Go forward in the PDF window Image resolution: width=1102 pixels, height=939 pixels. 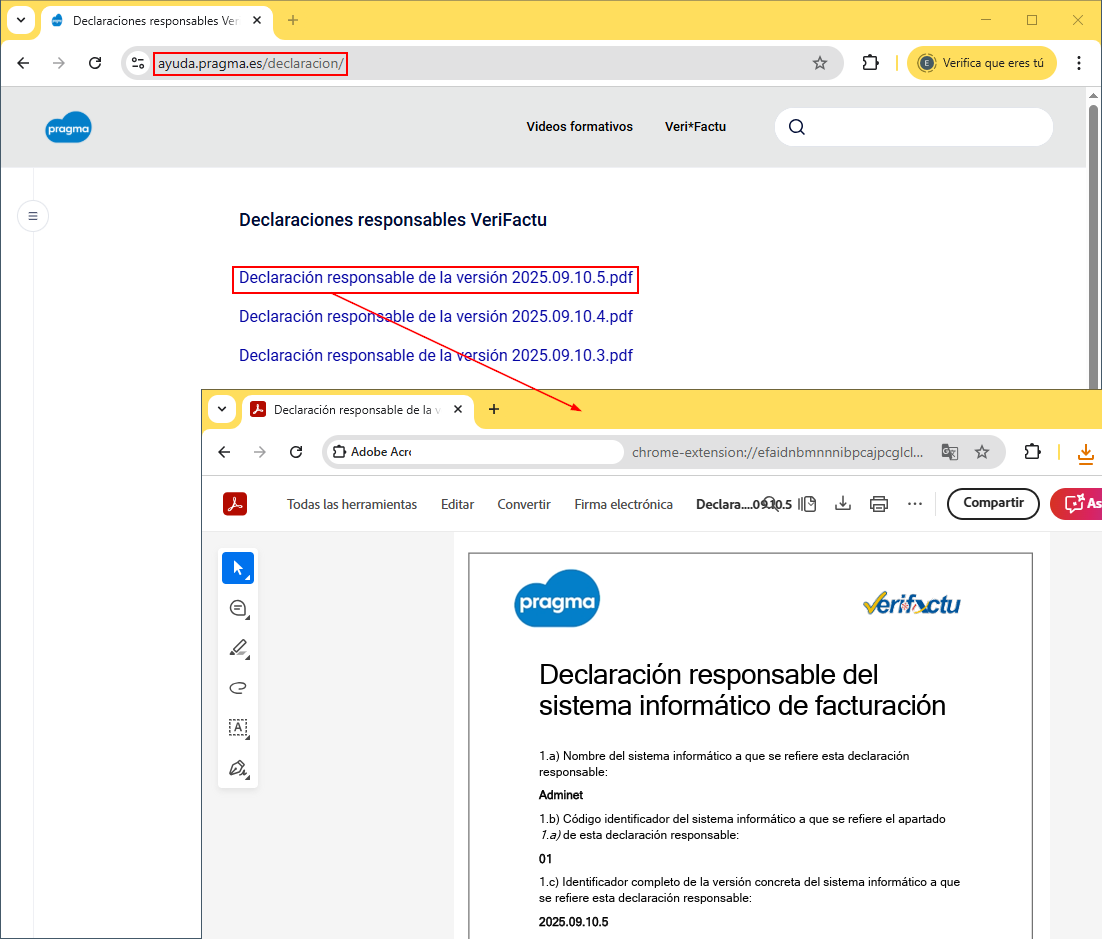pyautogui.click(x=260, y=452)
